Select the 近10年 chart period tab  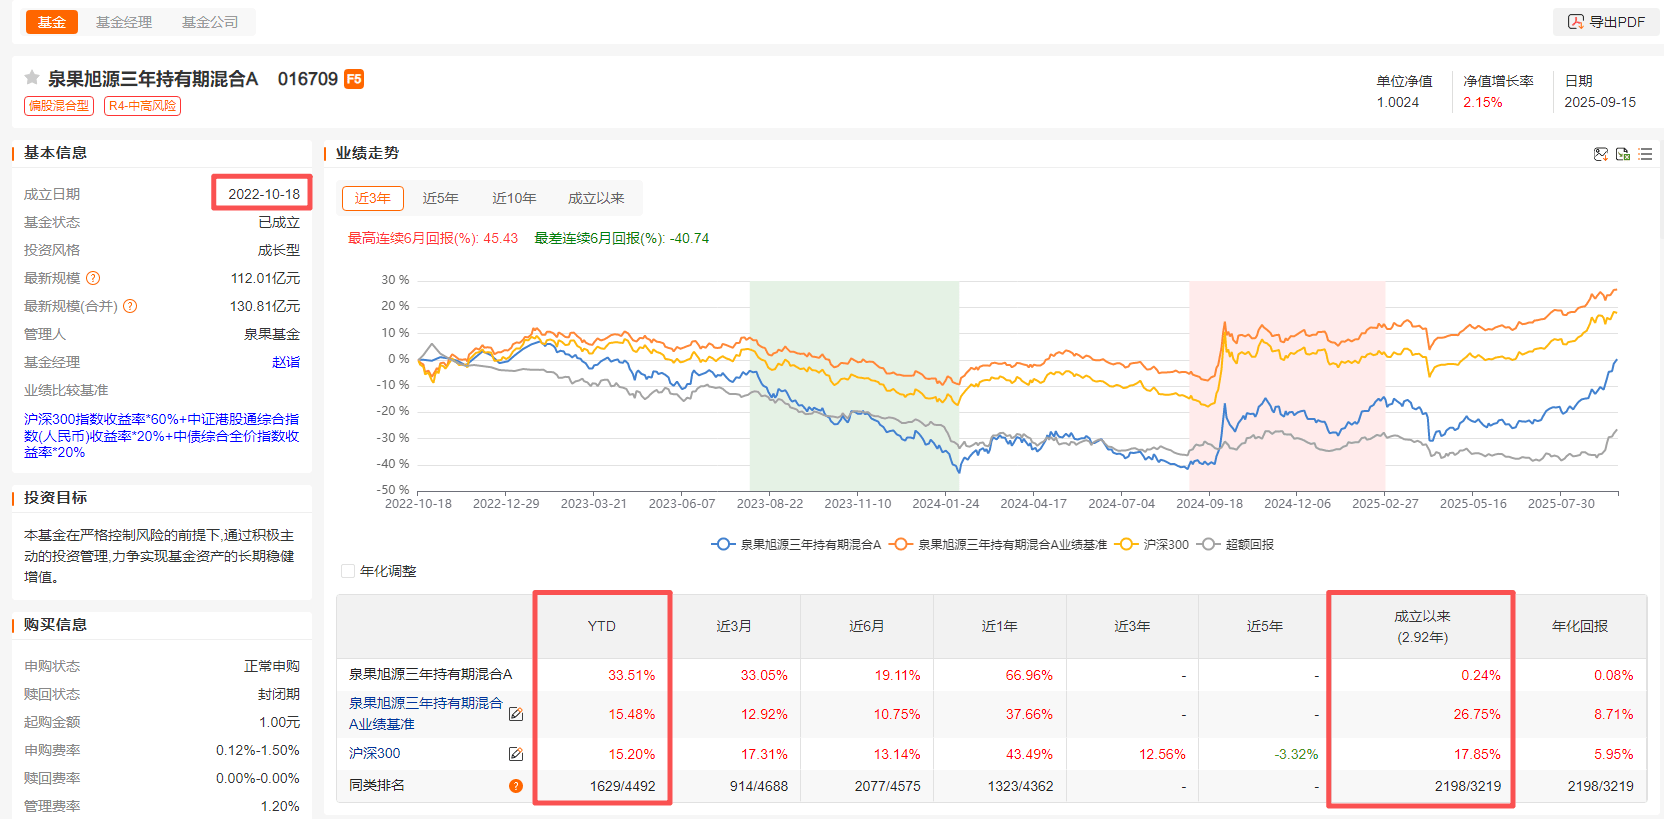point(514,198)
